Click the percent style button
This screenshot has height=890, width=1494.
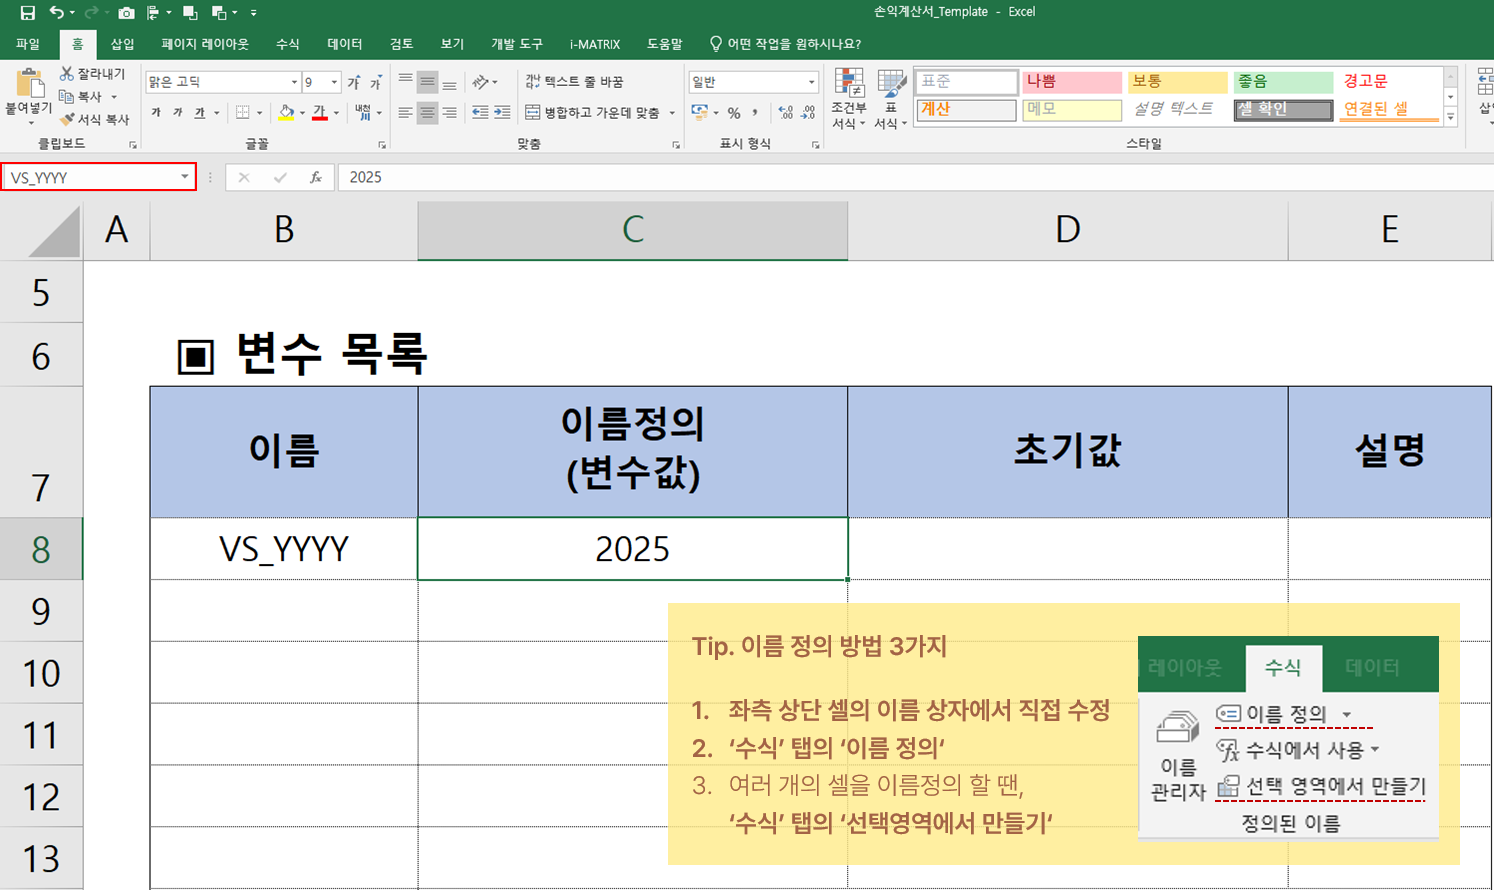tap(734, 113)
